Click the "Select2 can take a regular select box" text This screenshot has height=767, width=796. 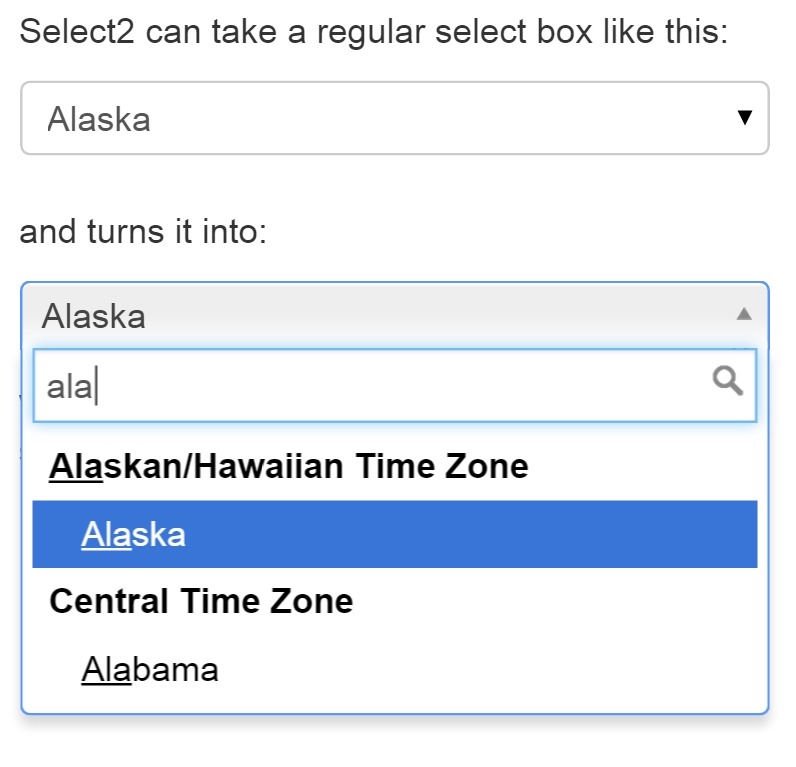373,32
